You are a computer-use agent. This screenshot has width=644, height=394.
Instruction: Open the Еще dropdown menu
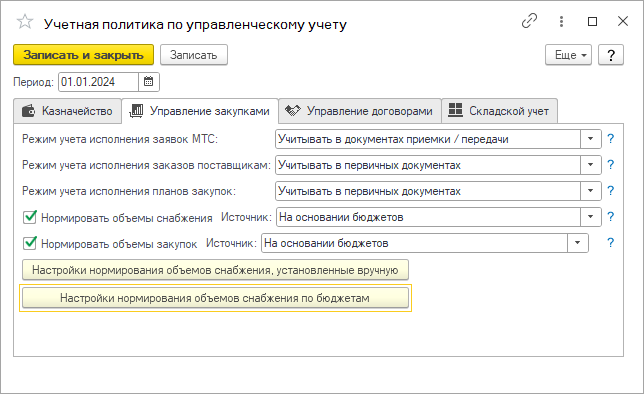[x=568, y=55]
